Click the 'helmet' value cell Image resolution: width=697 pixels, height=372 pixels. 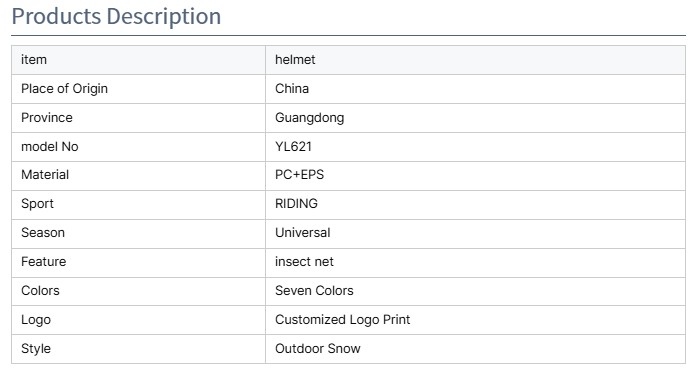475,60
